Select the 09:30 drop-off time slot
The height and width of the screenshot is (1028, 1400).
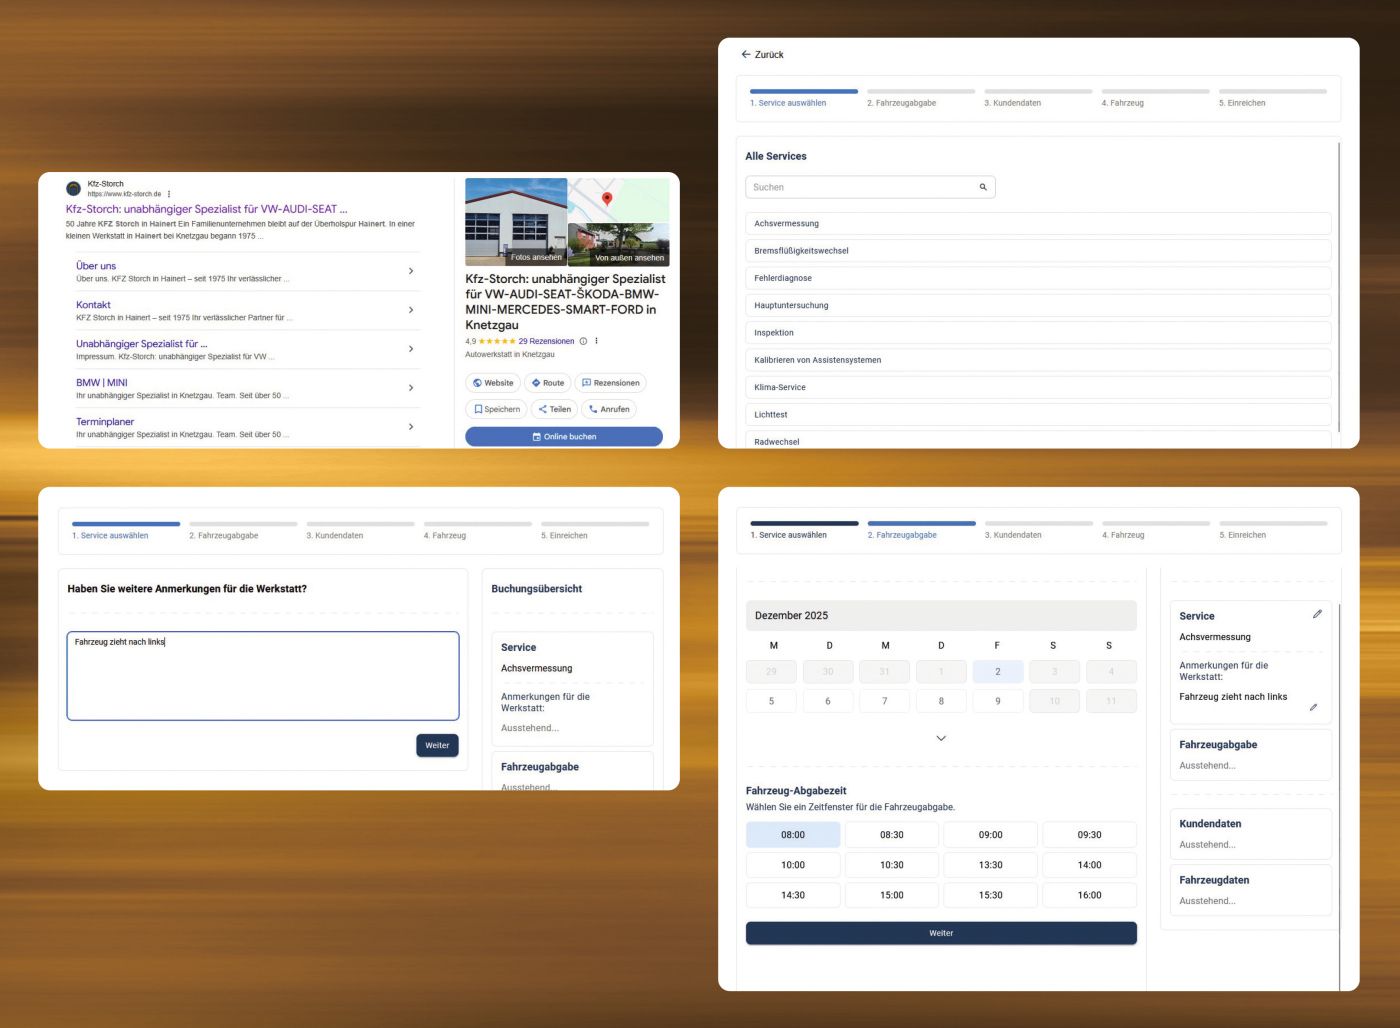[1089, 835]
